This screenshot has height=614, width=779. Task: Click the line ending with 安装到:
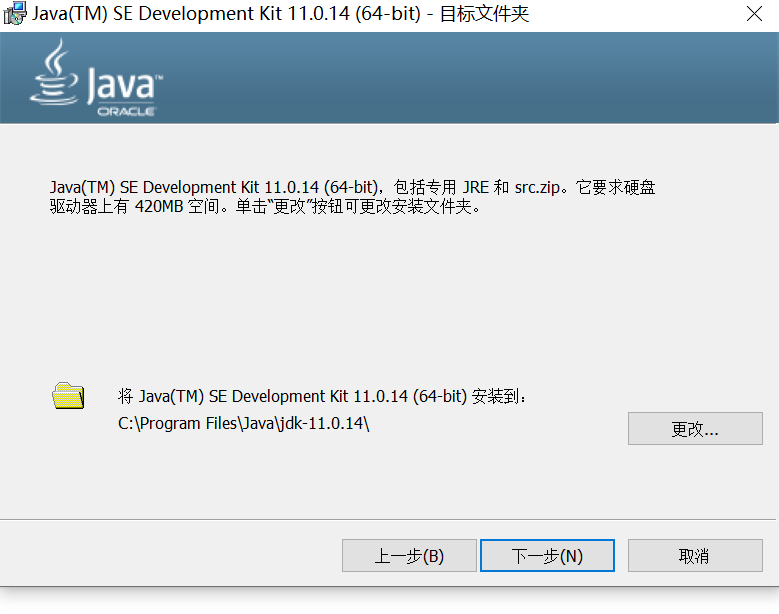coord(322,396)
